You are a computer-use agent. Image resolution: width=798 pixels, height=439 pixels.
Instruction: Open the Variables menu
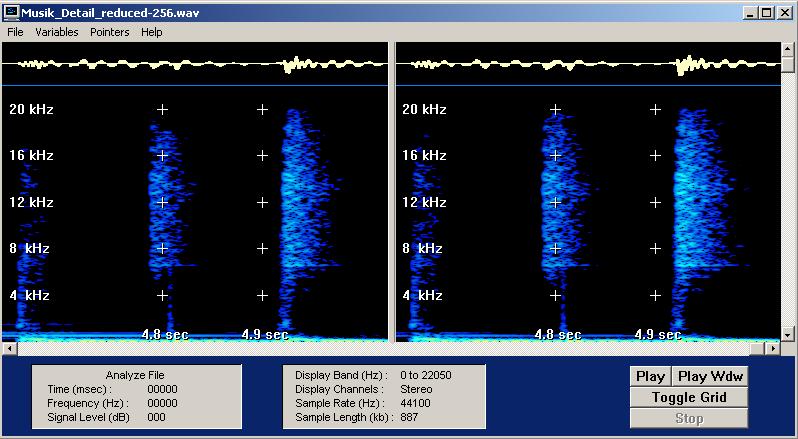(x=57, y=32)
